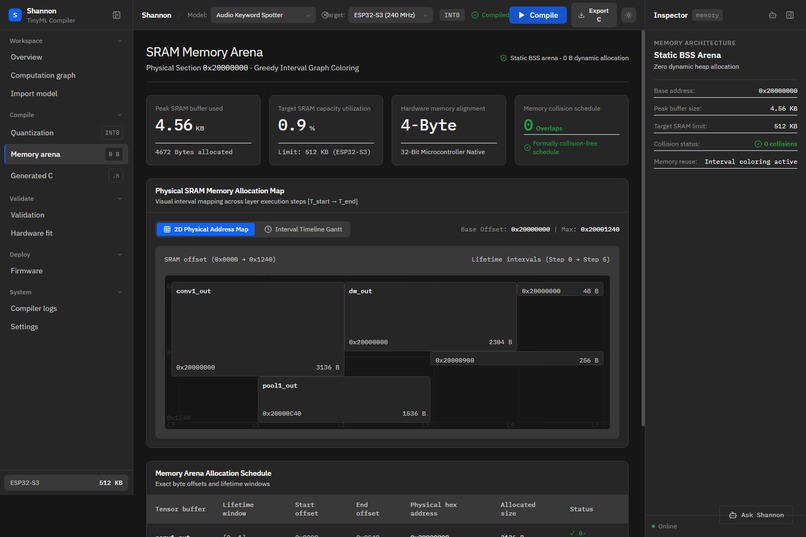Click Physical hex address column header

pos(433,509)
